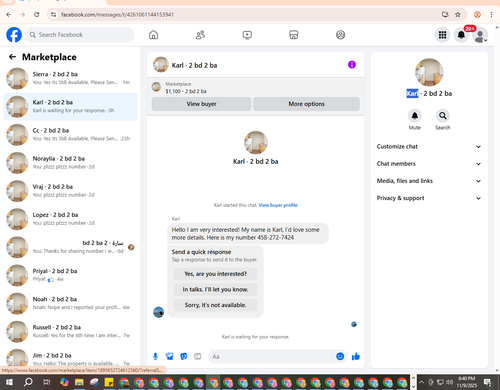Search in conversation with the magnifier icon
This screenshot has height=390, width=500.
point(443,116)
